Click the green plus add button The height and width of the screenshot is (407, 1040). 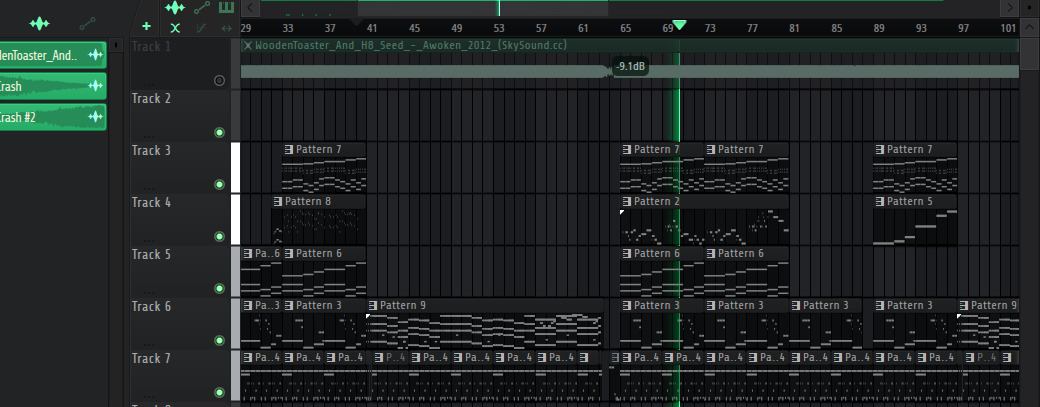146,27
